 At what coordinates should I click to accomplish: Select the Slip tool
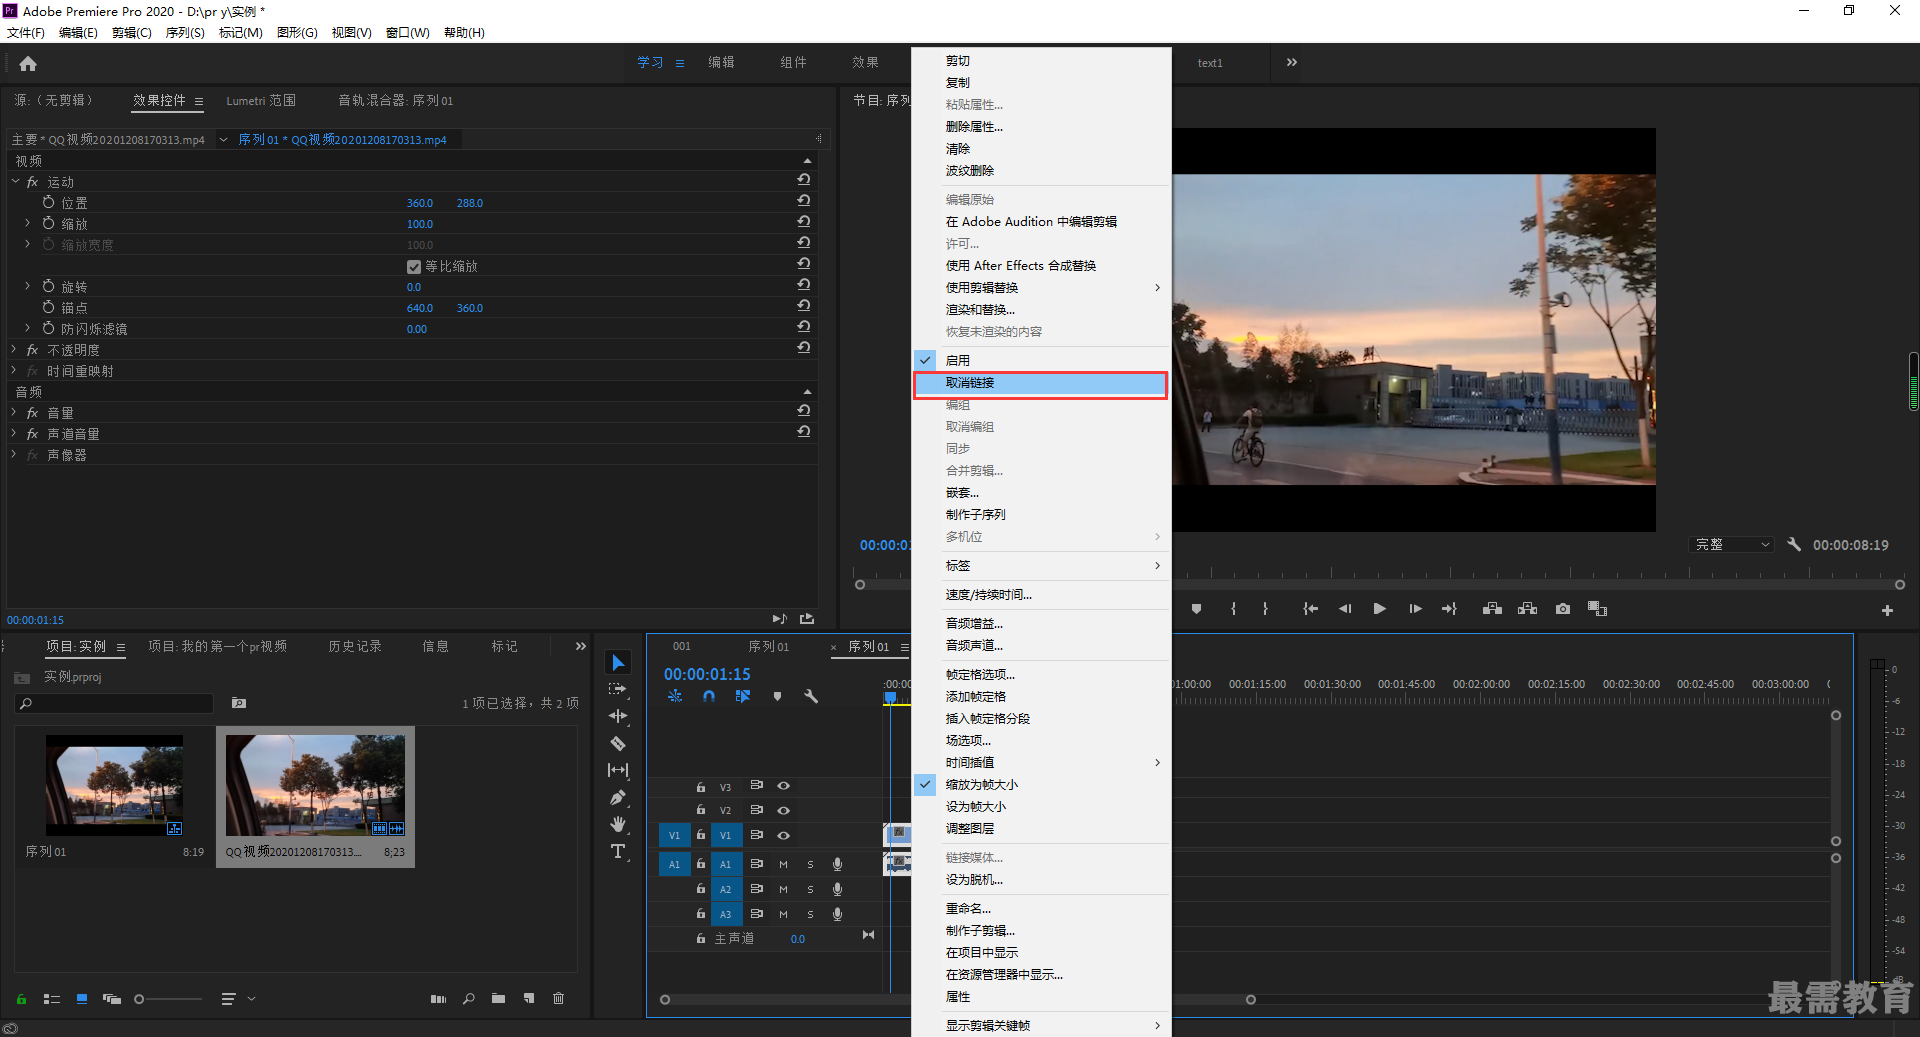[618, 770]
